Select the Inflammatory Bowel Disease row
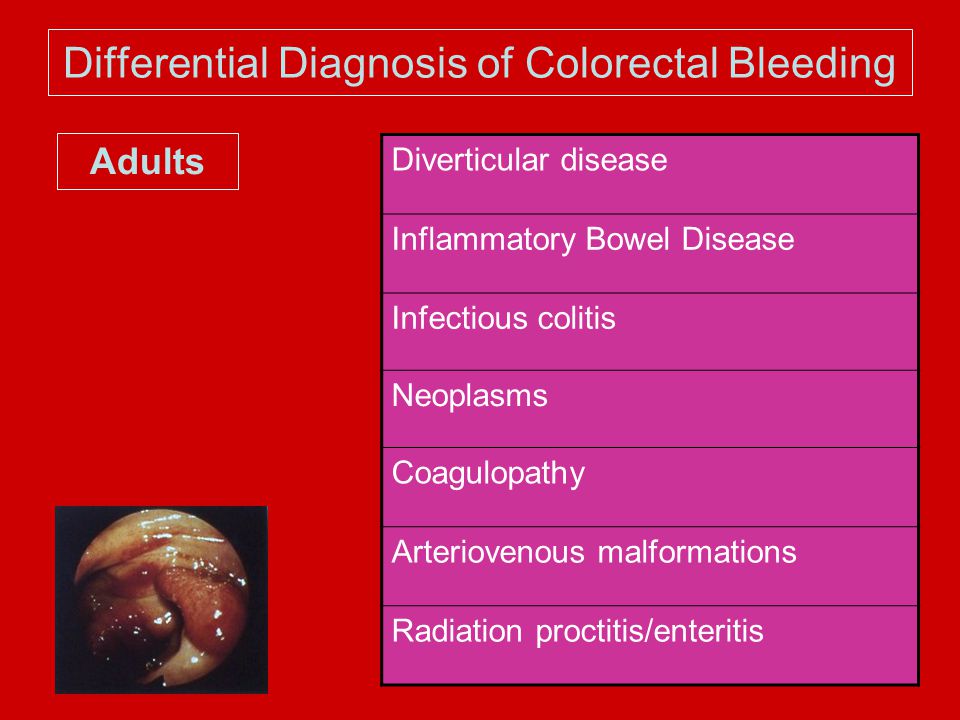This screenshot has width=960, height=720. pos(650,253)
